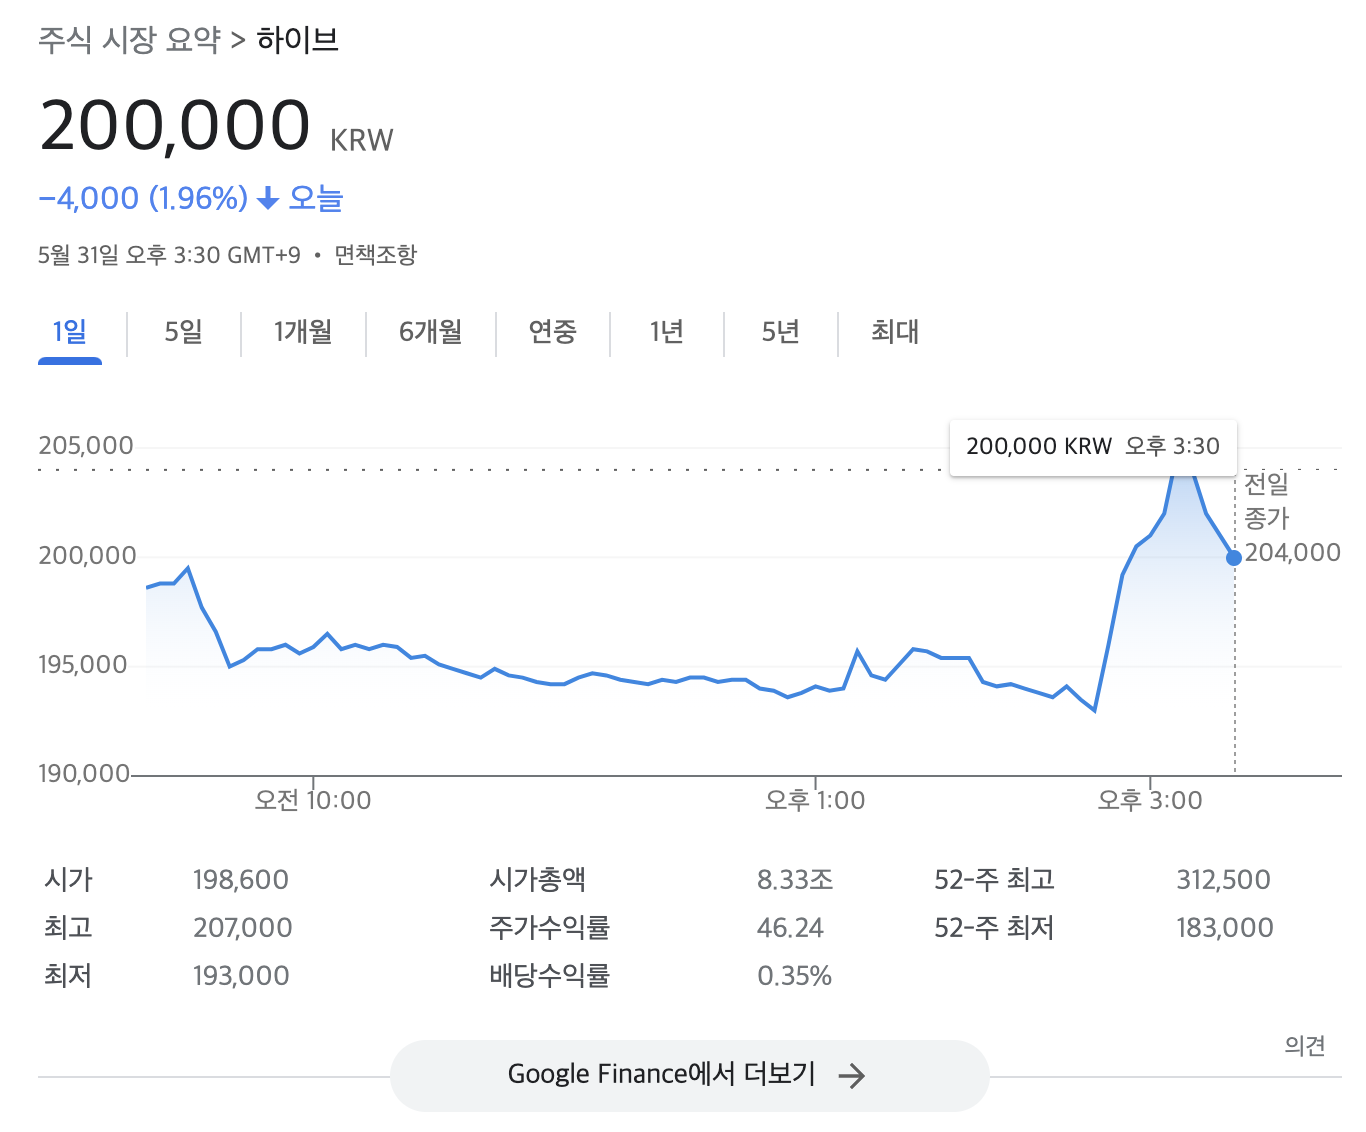Switch chart to 1년 range
This screenshot has width=1366, height=1132.
point(667,331)
